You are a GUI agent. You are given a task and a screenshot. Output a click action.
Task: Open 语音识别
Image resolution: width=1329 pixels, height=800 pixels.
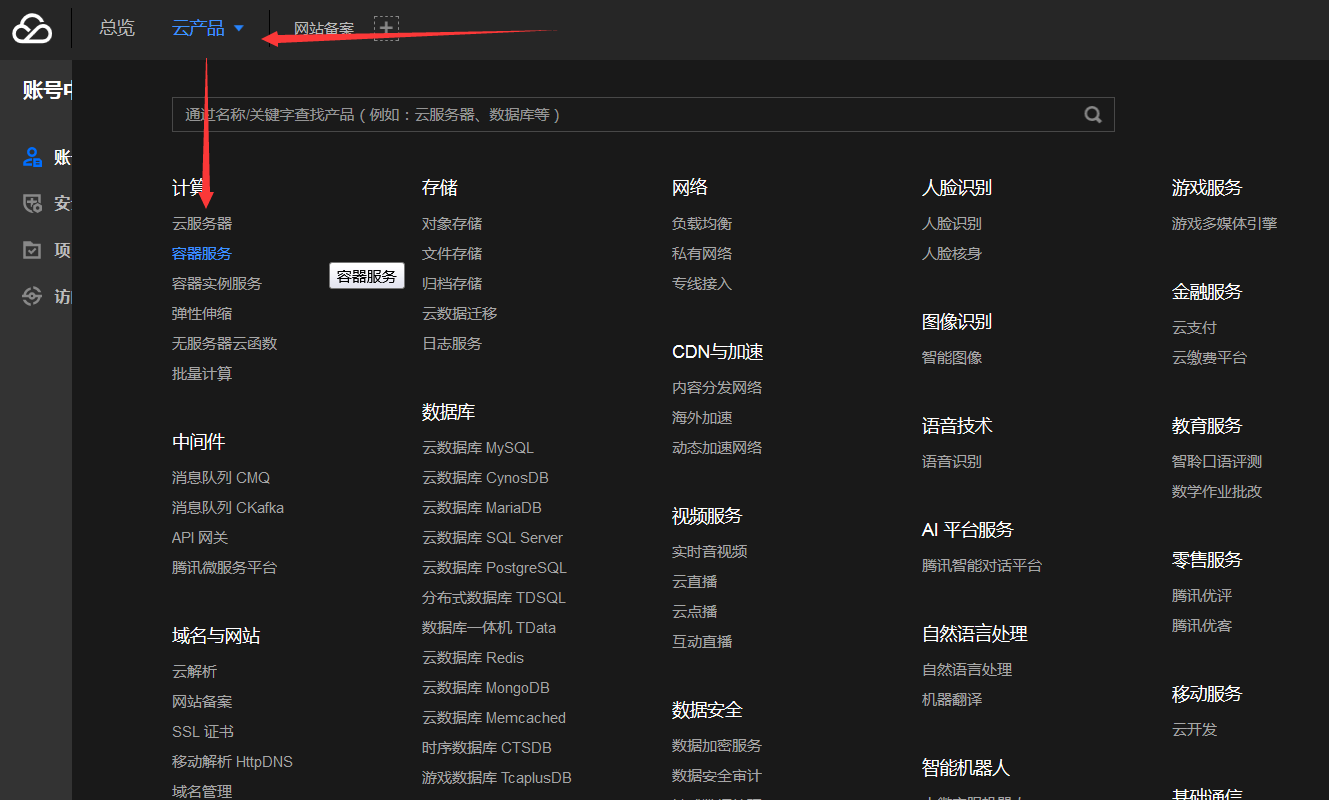[952, 461]
